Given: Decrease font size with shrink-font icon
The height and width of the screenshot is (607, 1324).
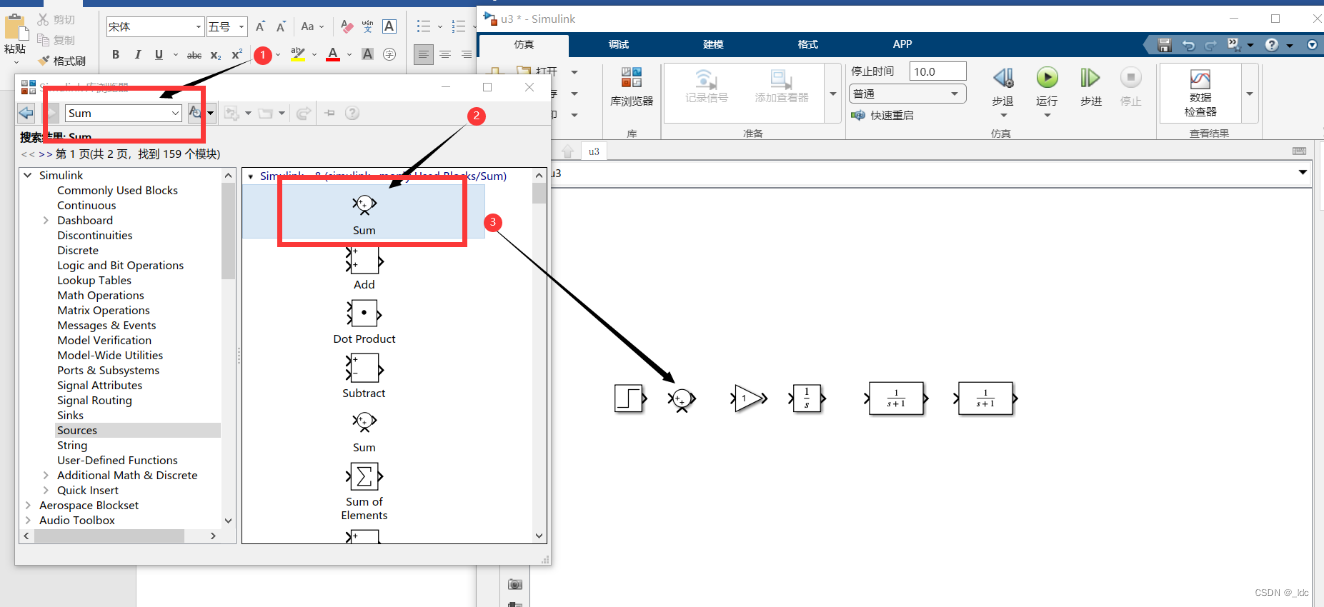Looking at the screenshot, I should pos(280,27).
